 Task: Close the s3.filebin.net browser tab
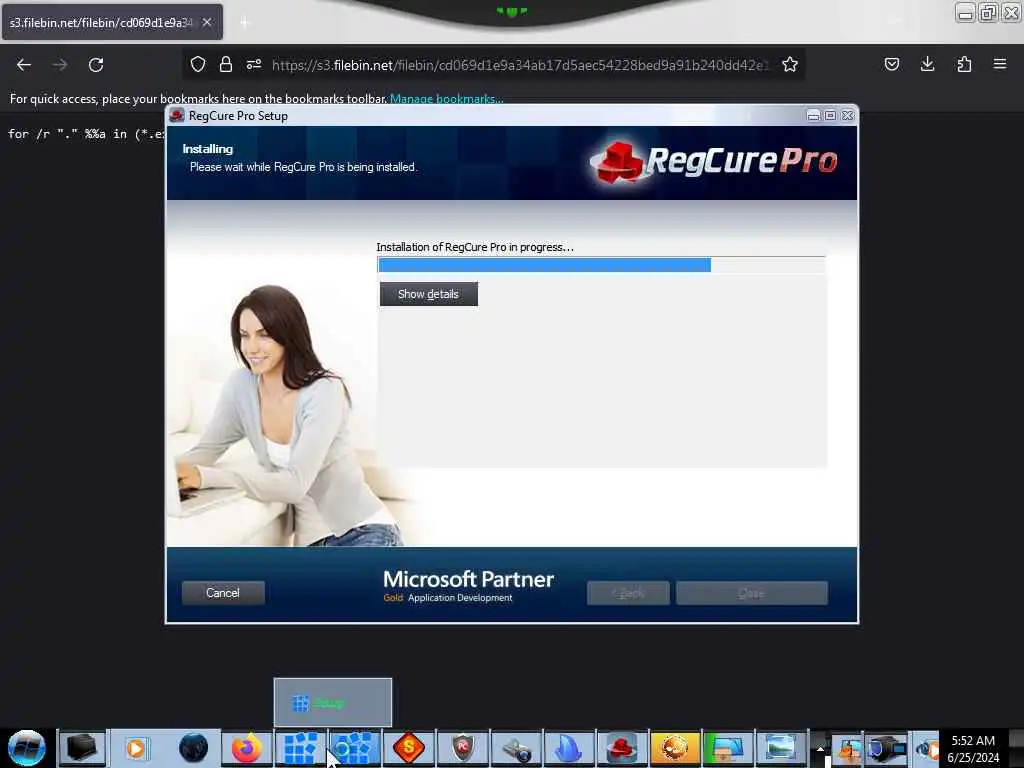coord(207,22)
